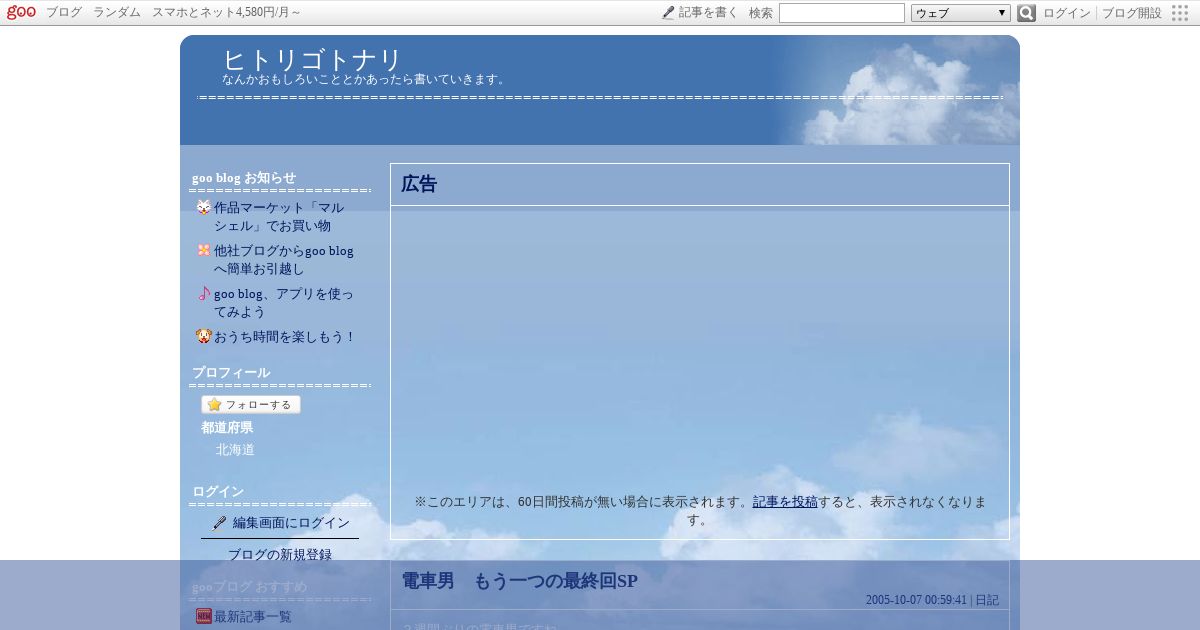1200x630 pixels.
Task: Open the ウェブ search scope dropdown
Action: [x=961, y=13]
